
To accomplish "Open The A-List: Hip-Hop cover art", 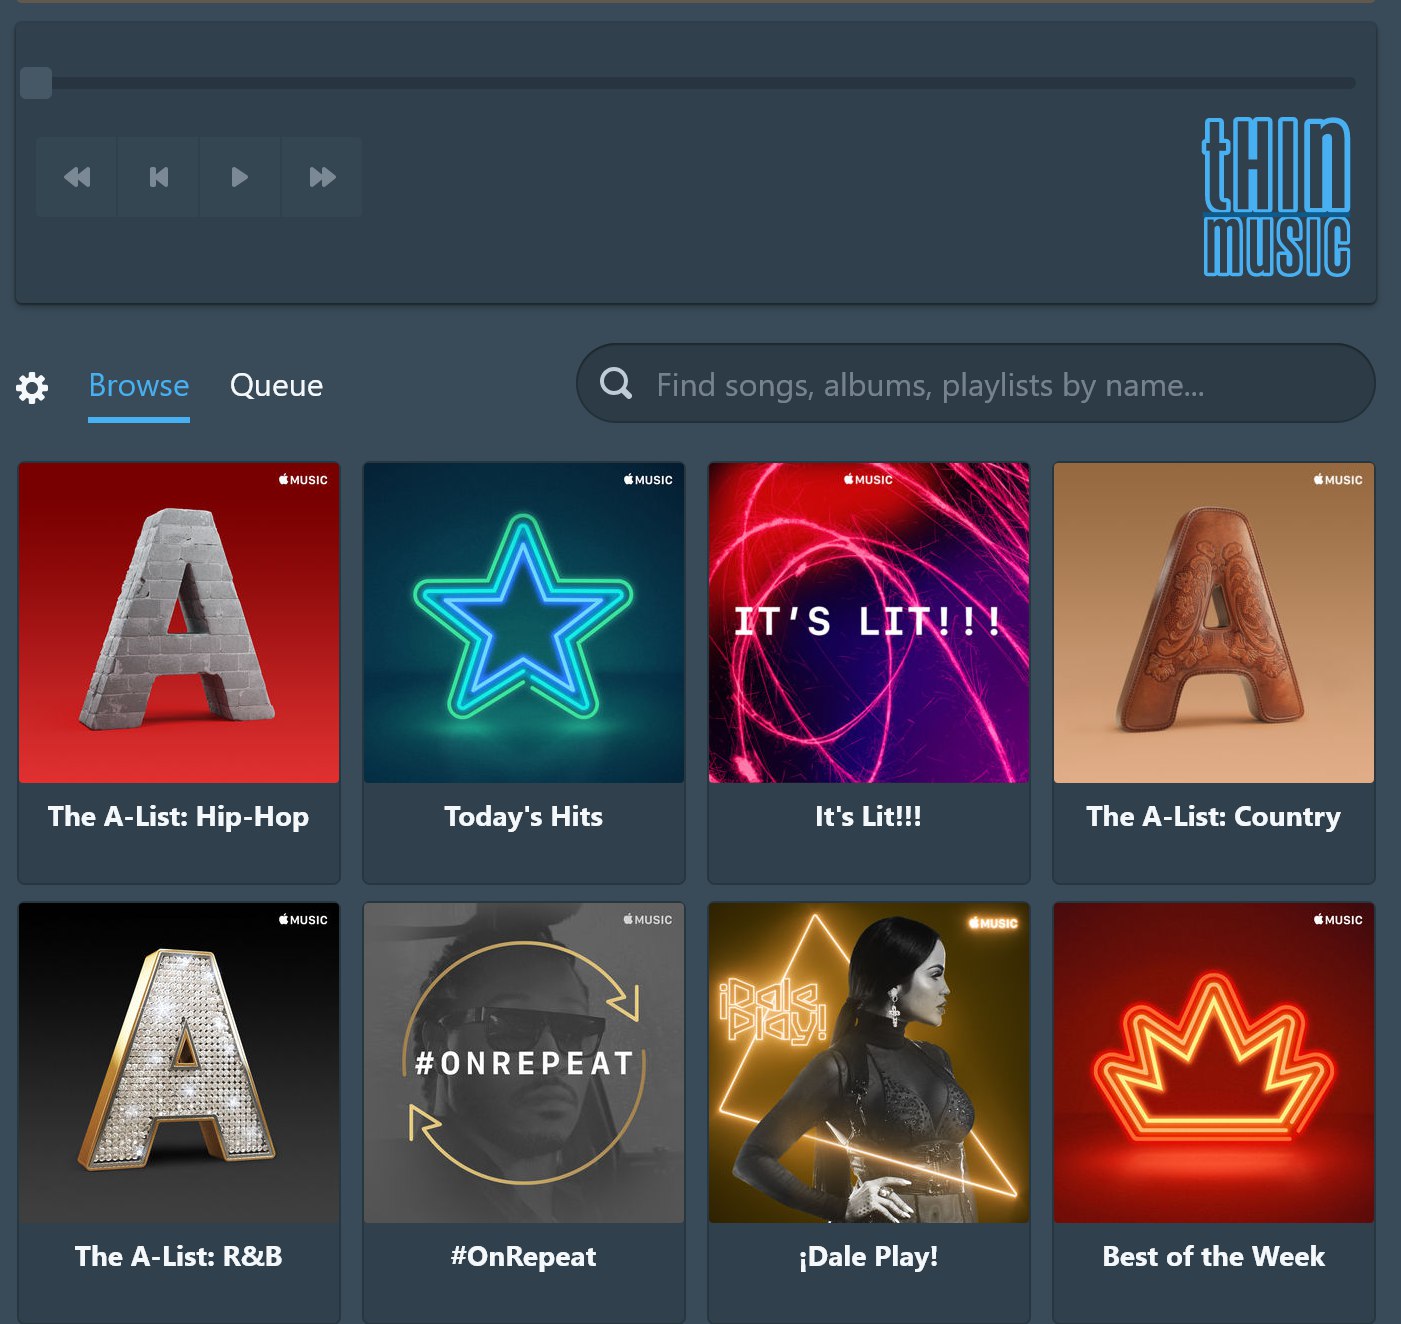I will (x=179, y=623).
